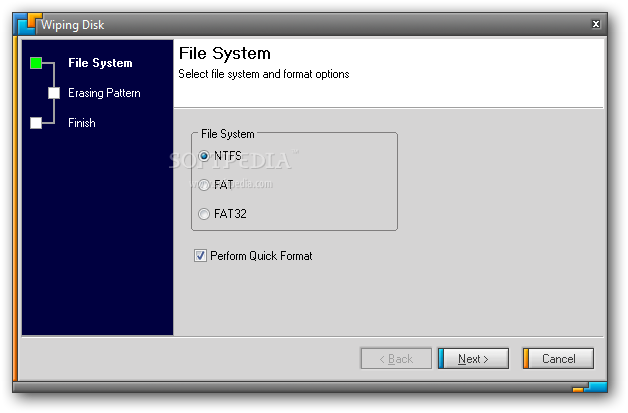Click the green File System step marker
The image size is (628, 413).
click(36, 63)
